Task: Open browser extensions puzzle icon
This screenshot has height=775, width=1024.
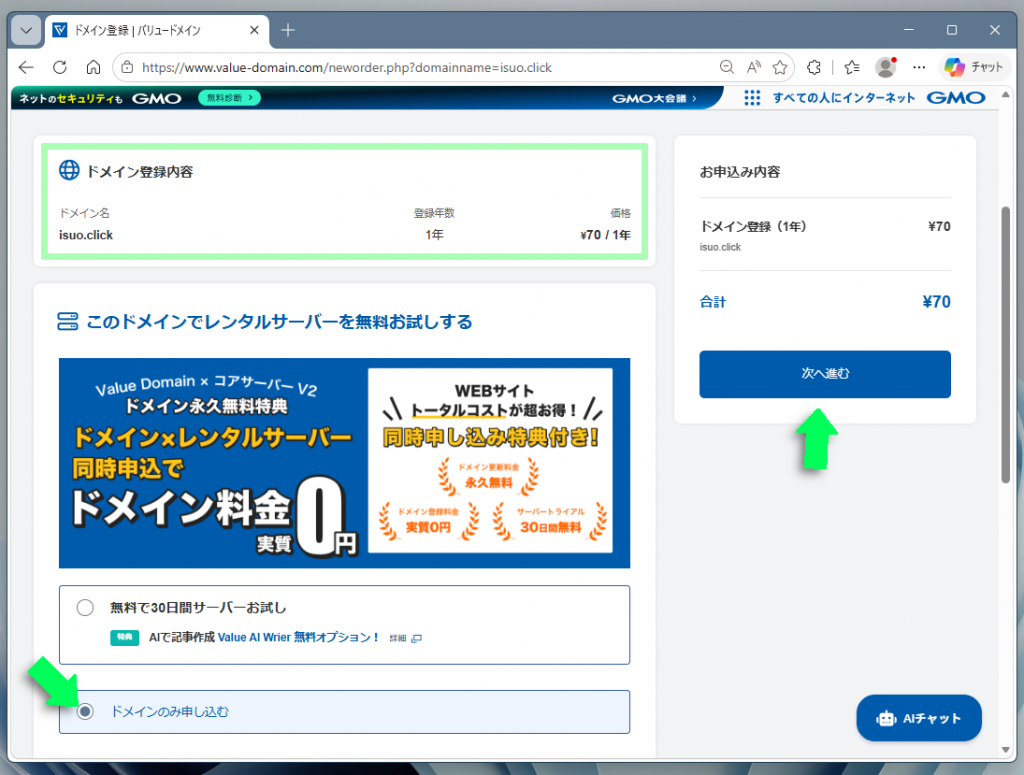Action: [814, 67]
